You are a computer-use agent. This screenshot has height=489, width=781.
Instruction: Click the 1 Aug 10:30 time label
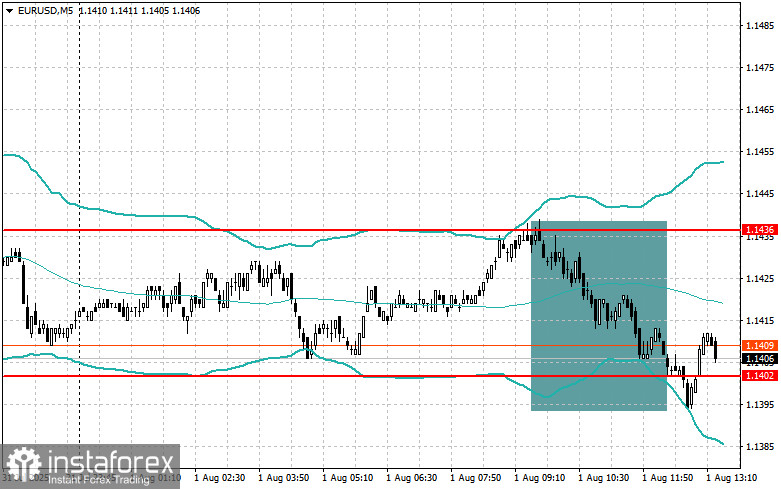603,478
